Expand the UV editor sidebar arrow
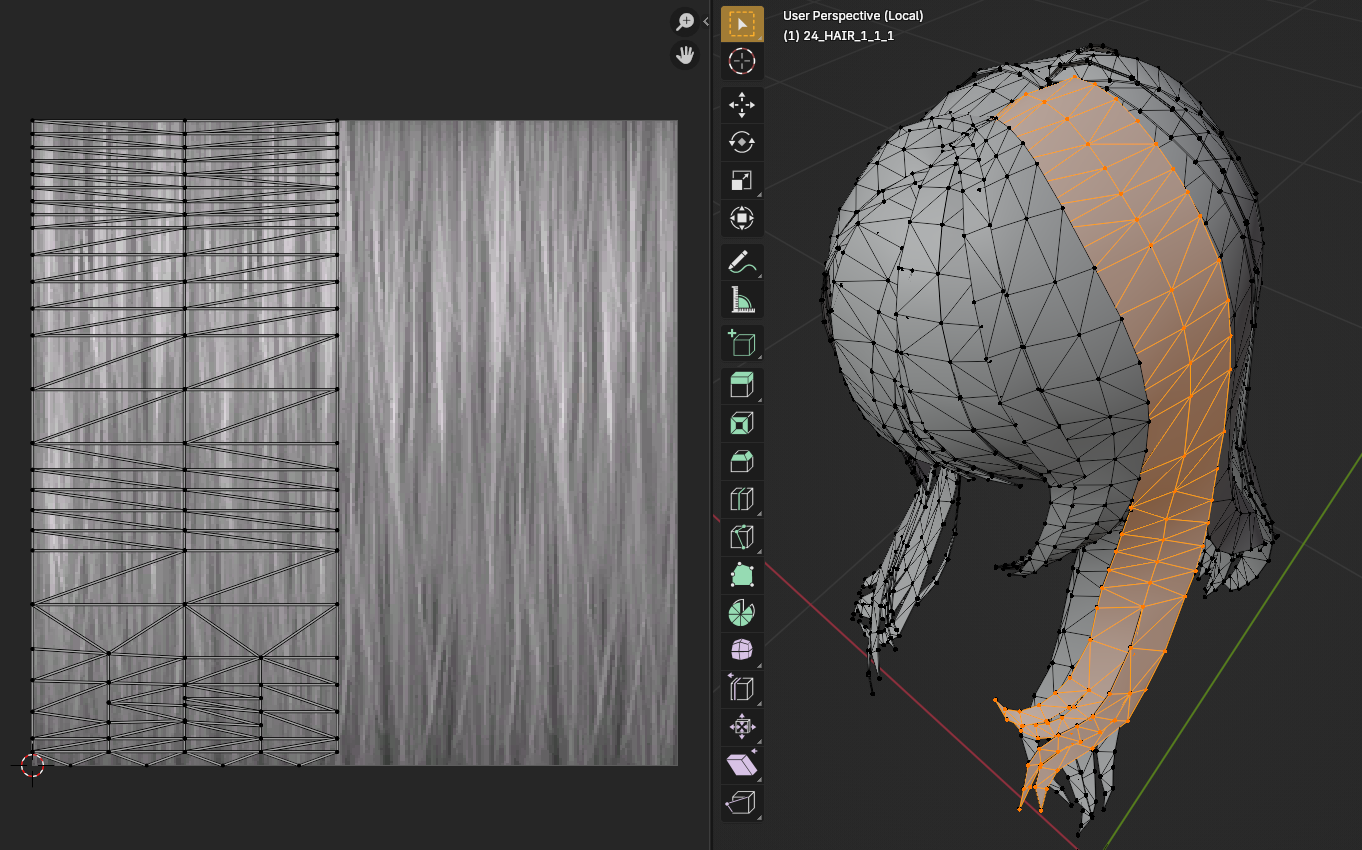Viewport: 1362px width, 850px height. (706, 21)
